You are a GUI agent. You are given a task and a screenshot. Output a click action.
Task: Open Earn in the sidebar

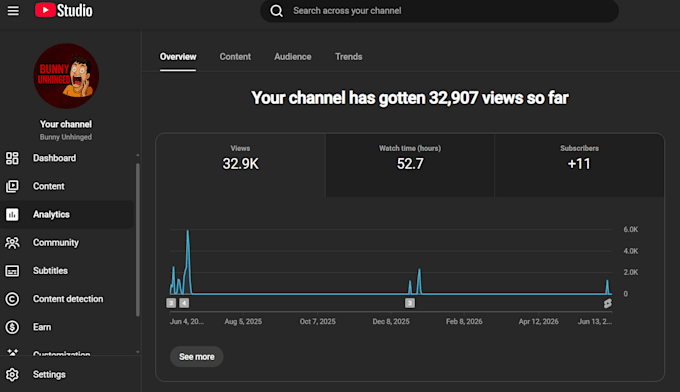67,327
